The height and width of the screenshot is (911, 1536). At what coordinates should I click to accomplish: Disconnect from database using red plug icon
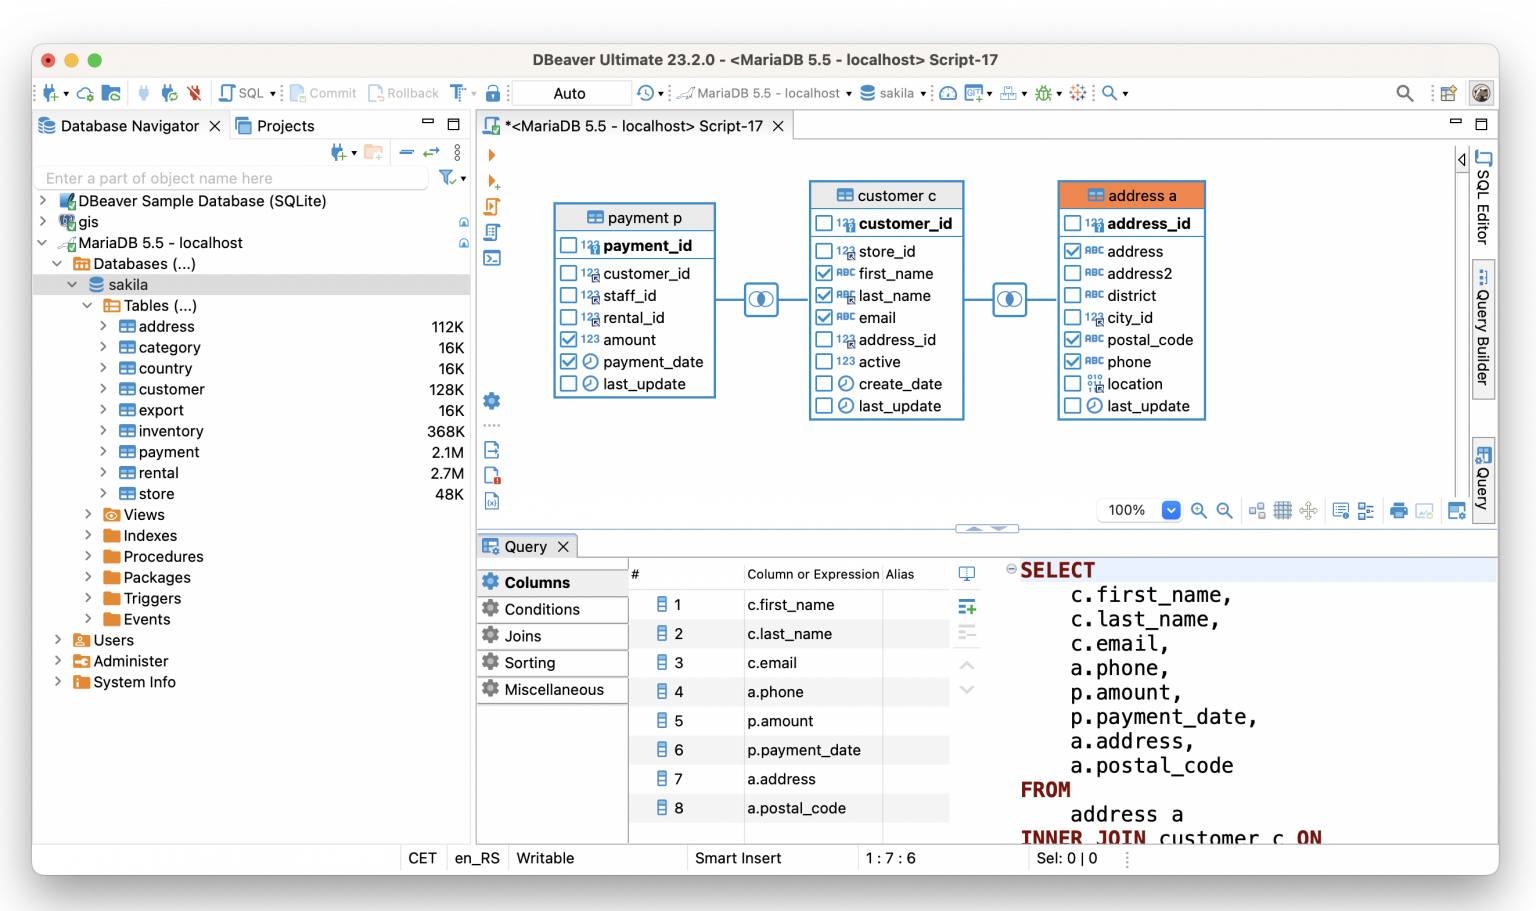tap(194, 93)
